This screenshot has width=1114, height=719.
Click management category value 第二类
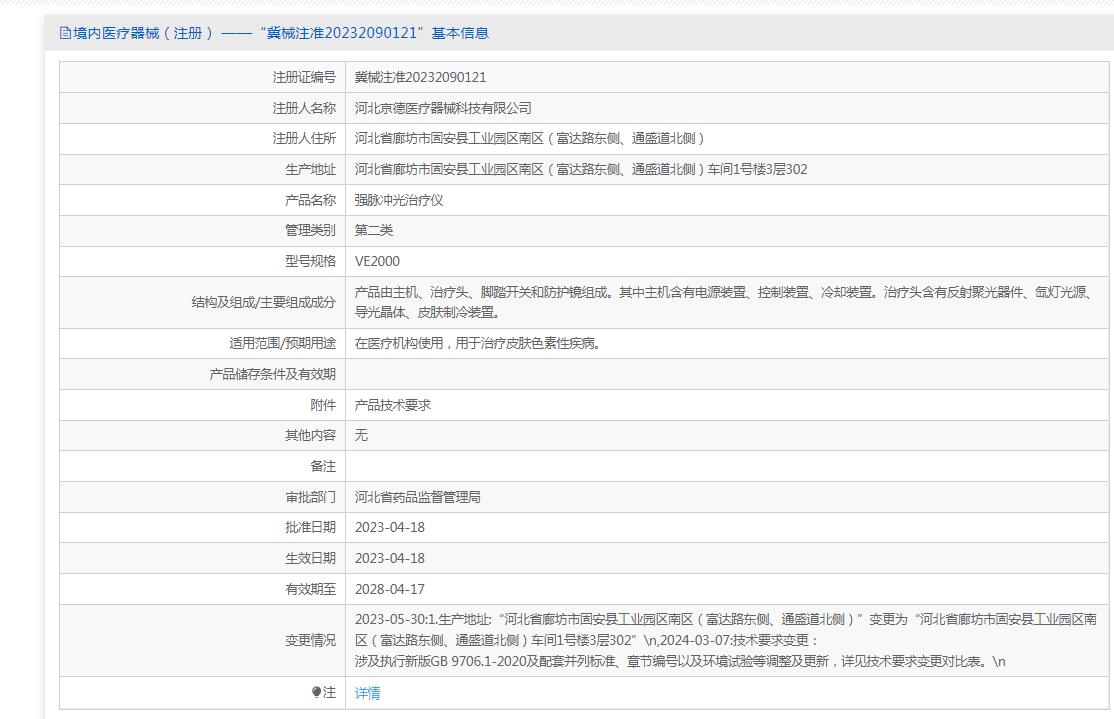[x=374, y=230]
